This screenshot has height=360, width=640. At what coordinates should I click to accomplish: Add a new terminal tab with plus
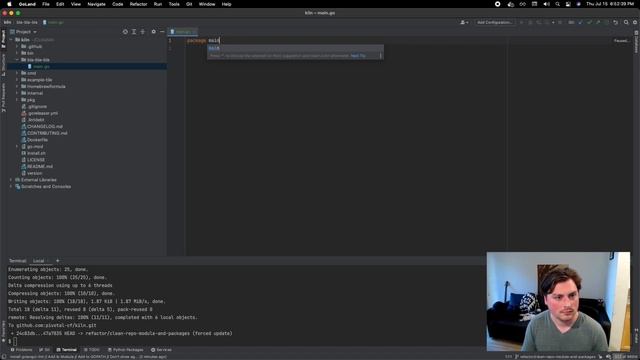pyautogui.click(x=58, y=260)
